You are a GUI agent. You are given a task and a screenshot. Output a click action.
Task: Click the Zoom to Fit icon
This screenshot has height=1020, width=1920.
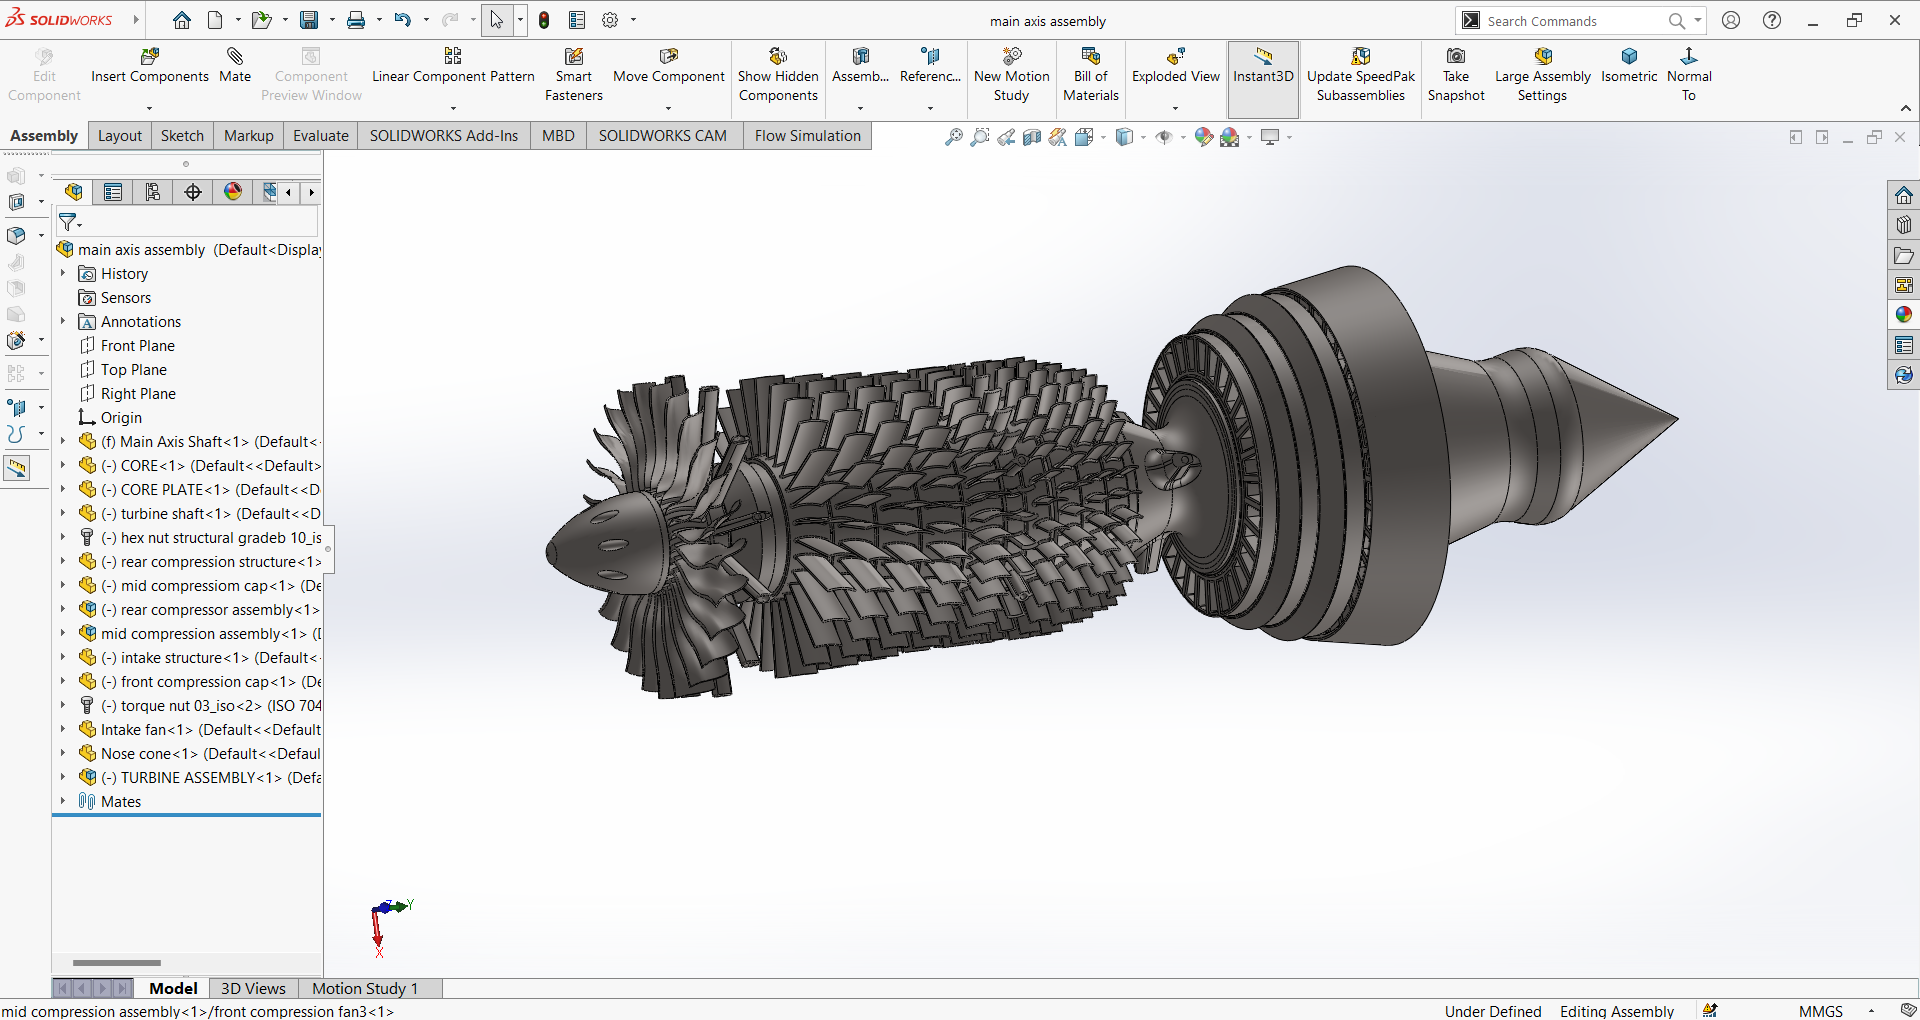(954, 137)
